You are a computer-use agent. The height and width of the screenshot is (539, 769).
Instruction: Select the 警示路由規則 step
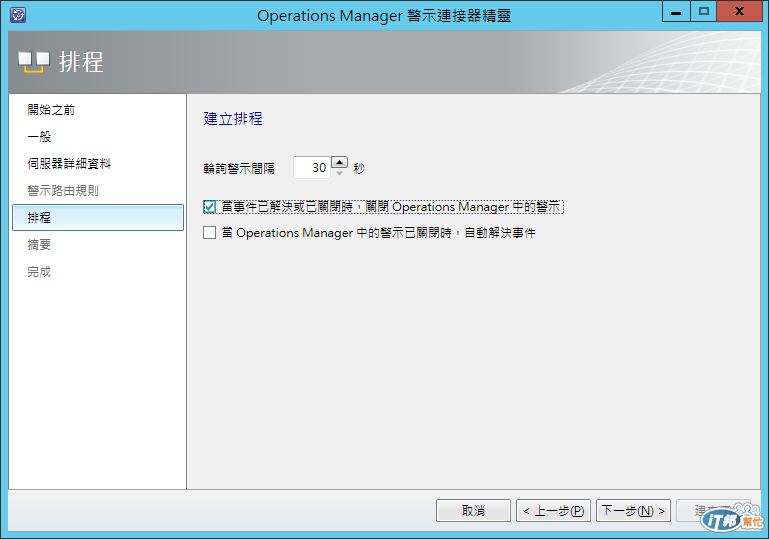[63, 191]
